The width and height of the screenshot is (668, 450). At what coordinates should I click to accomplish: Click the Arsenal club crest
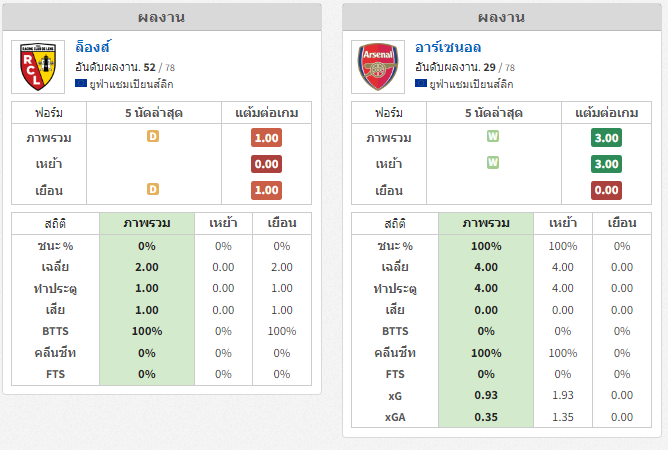pos(378,67)
